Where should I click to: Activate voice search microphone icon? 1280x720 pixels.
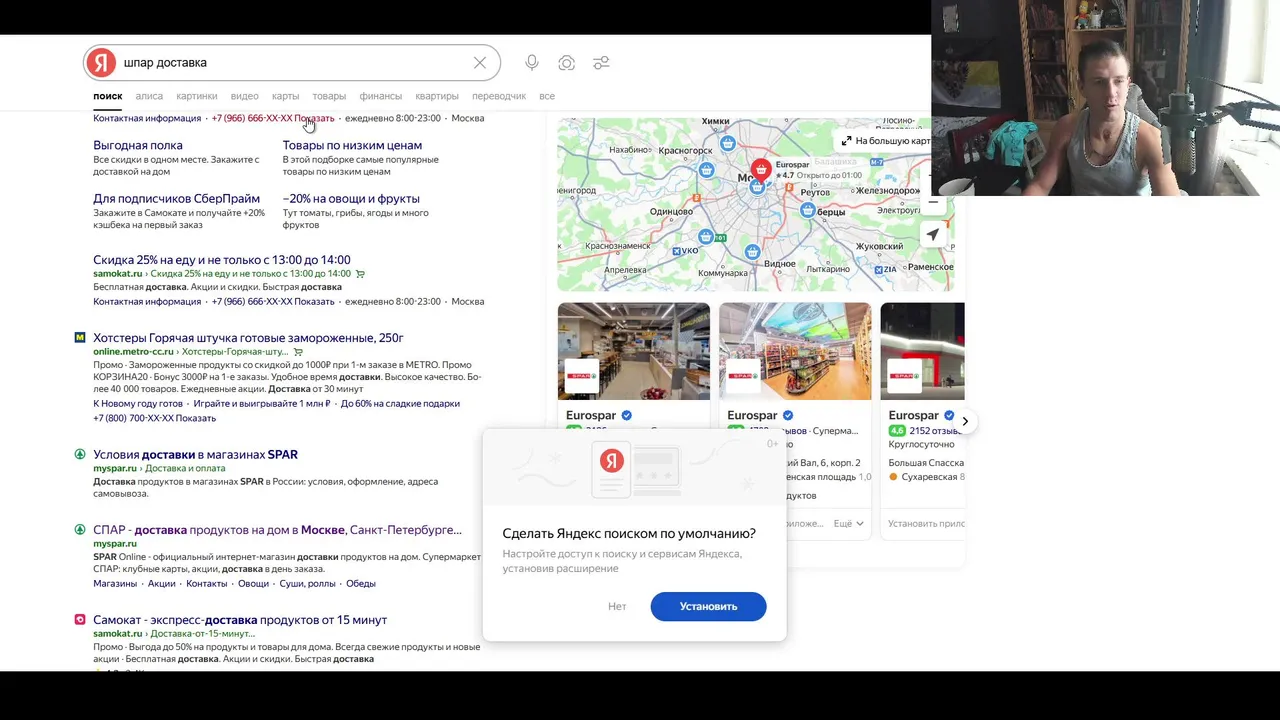(532, 63)
